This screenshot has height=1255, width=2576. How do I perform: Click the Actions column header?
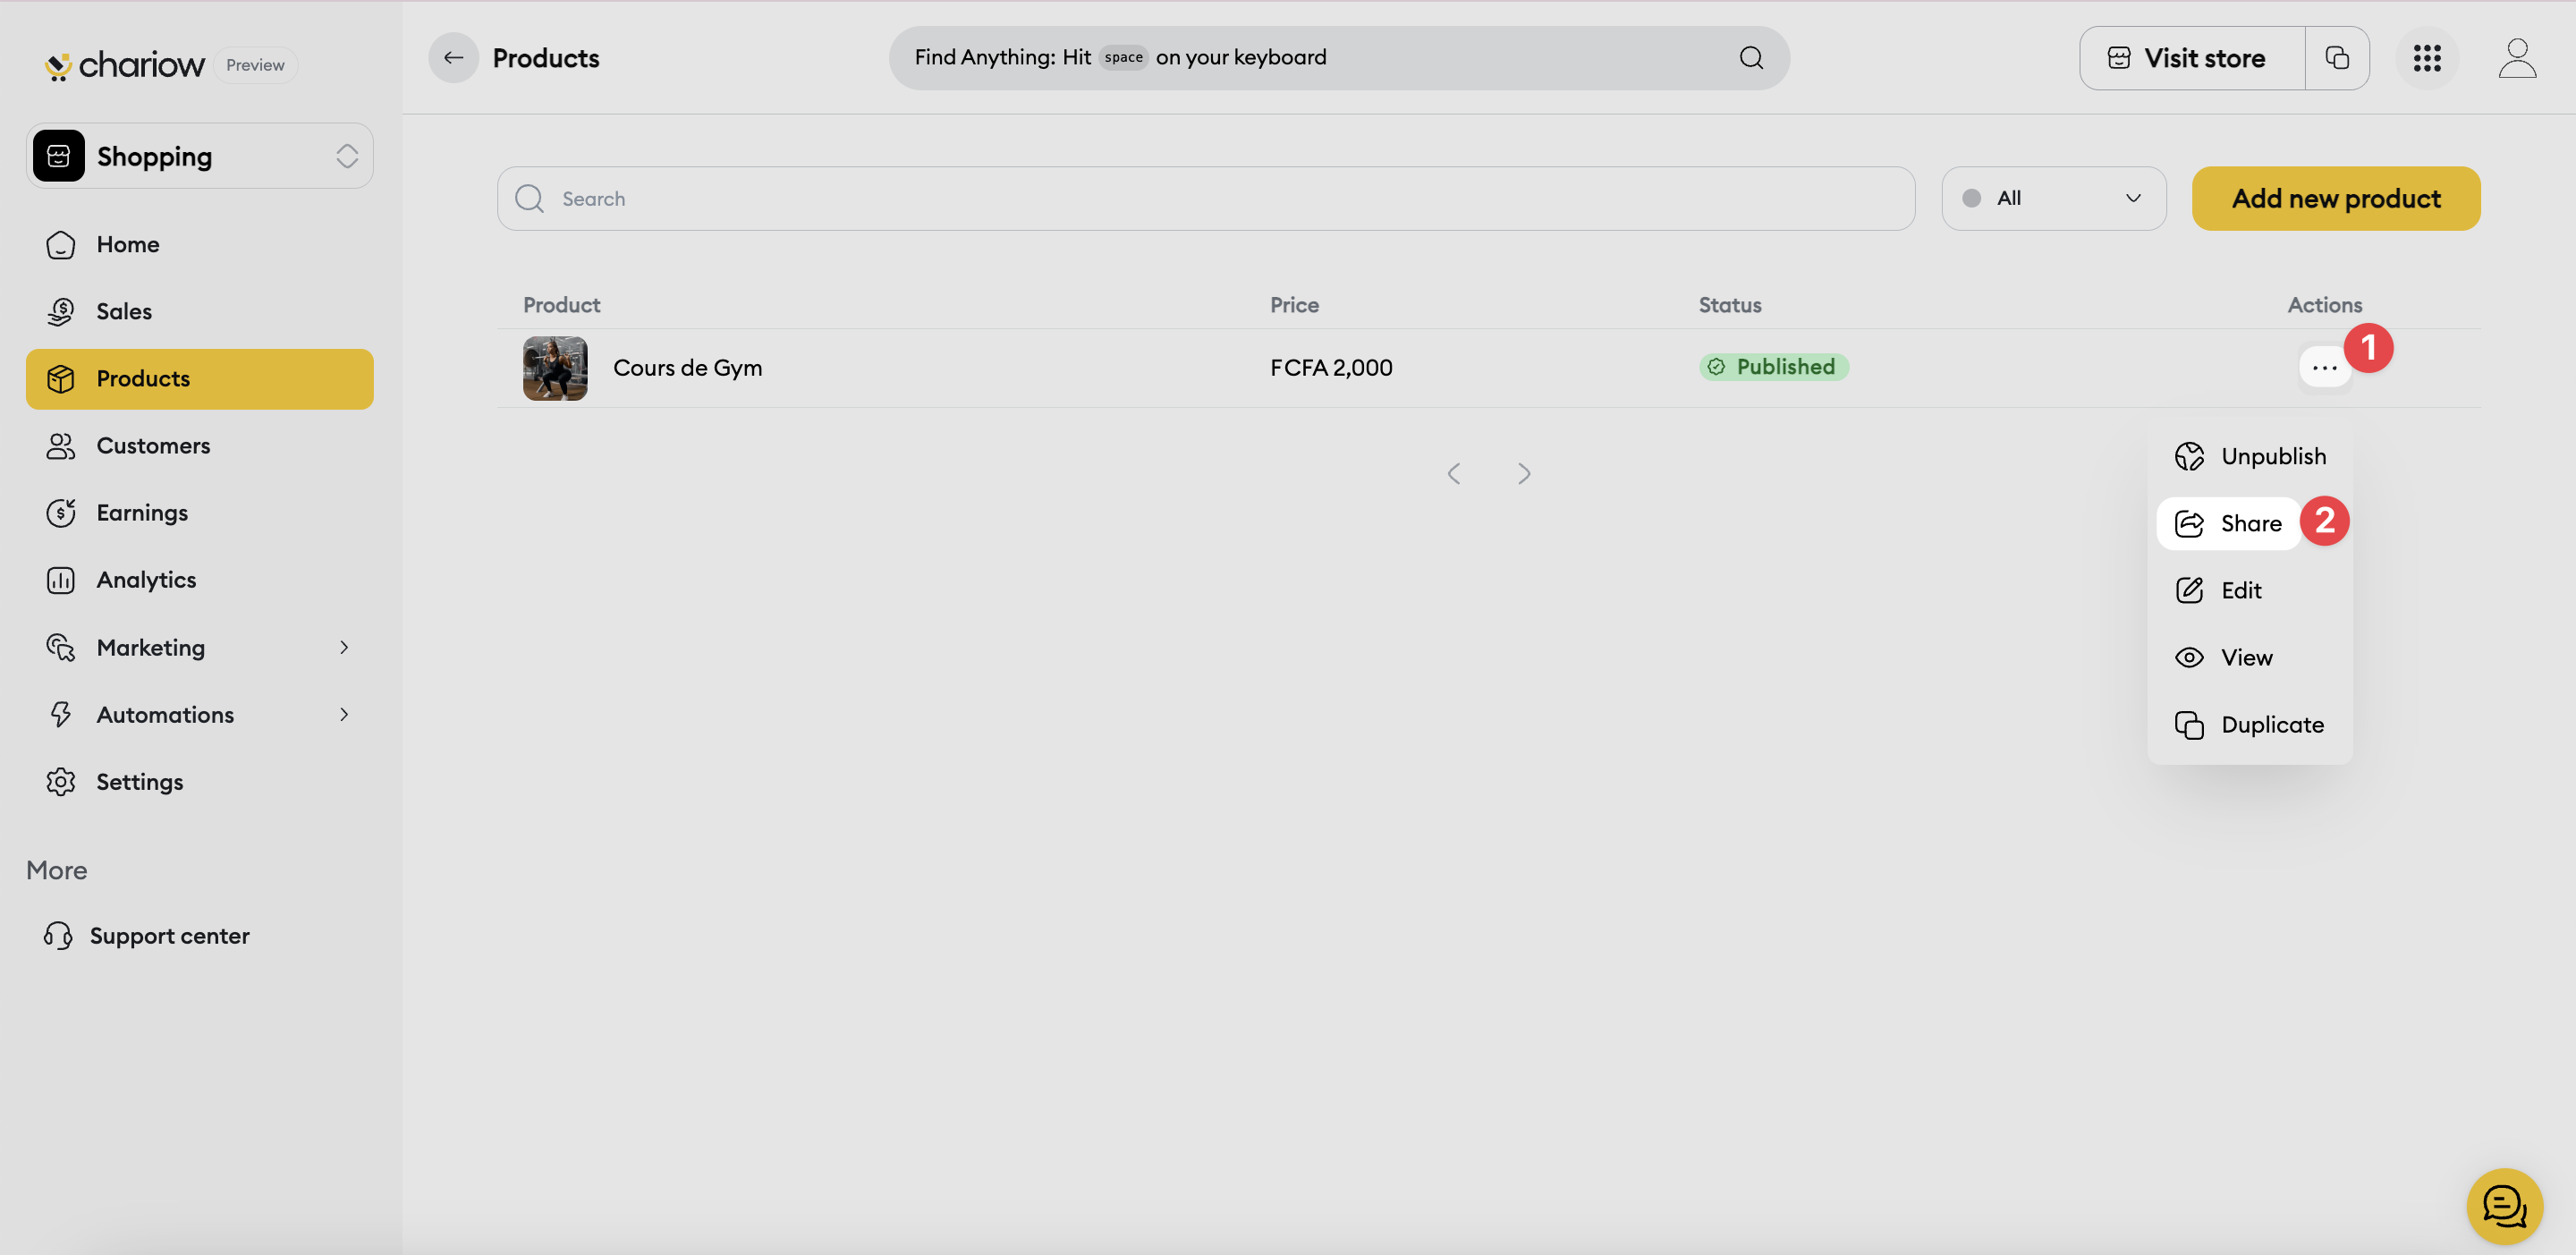2324,305
